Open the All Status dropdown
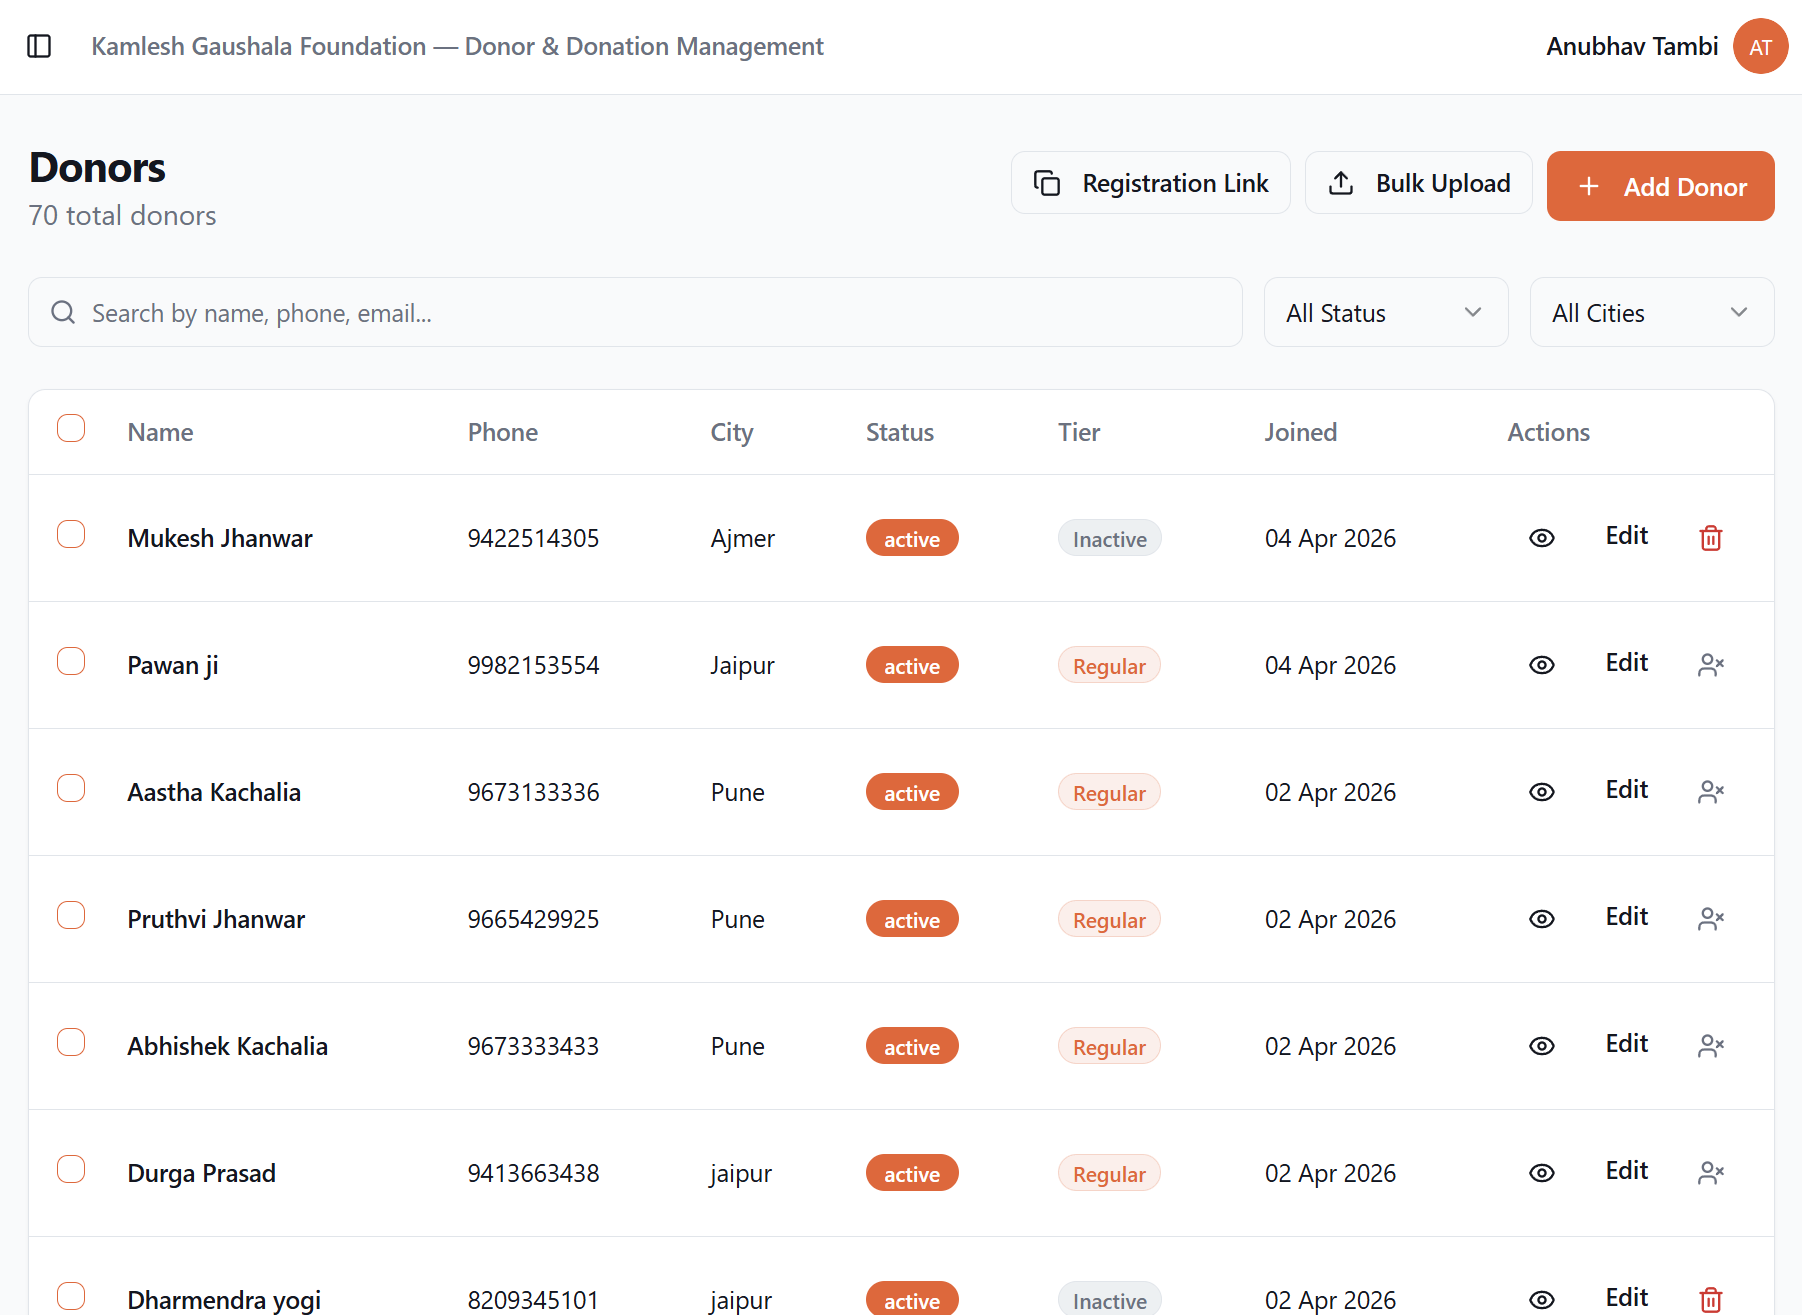The width and height of the screenshot is (1802, 1315). [x=1386, y=312]
